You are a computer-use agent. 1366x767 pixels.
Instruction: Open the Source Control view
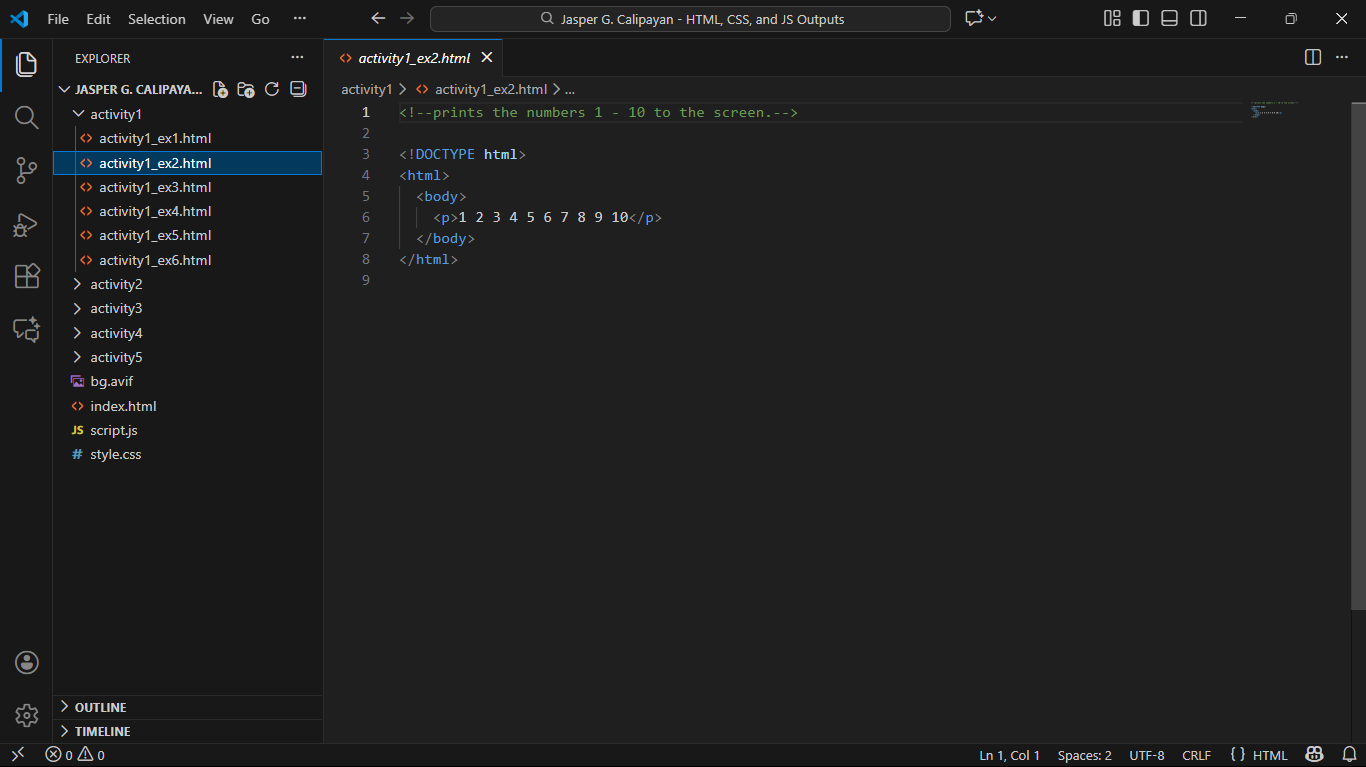click(x=27, y=171)
